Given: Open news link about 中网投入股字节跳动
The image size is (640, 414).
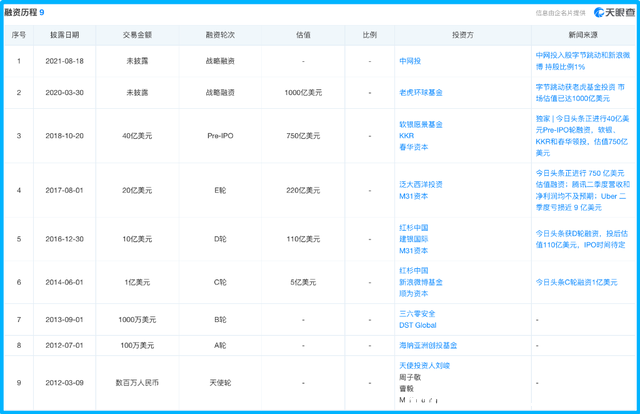Looking at the screenshot, I should pos(582,61).
